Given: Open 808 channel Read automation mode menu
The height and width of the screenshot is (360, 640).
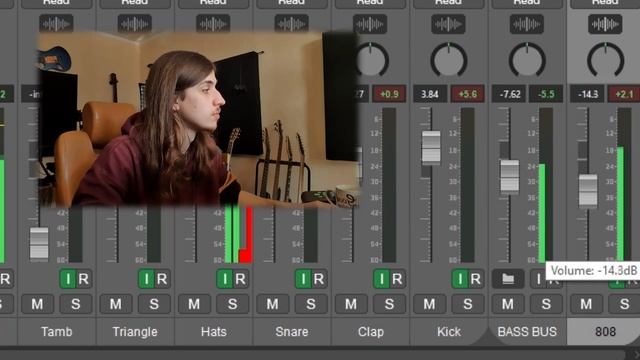Looking at the screenshot, I should 605,4.
